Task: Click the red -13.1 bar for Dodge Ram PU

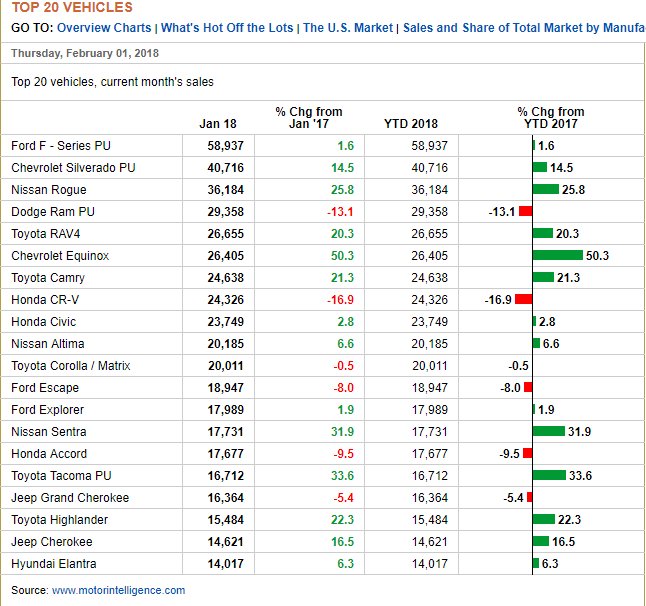Action: tap(525, 211)
